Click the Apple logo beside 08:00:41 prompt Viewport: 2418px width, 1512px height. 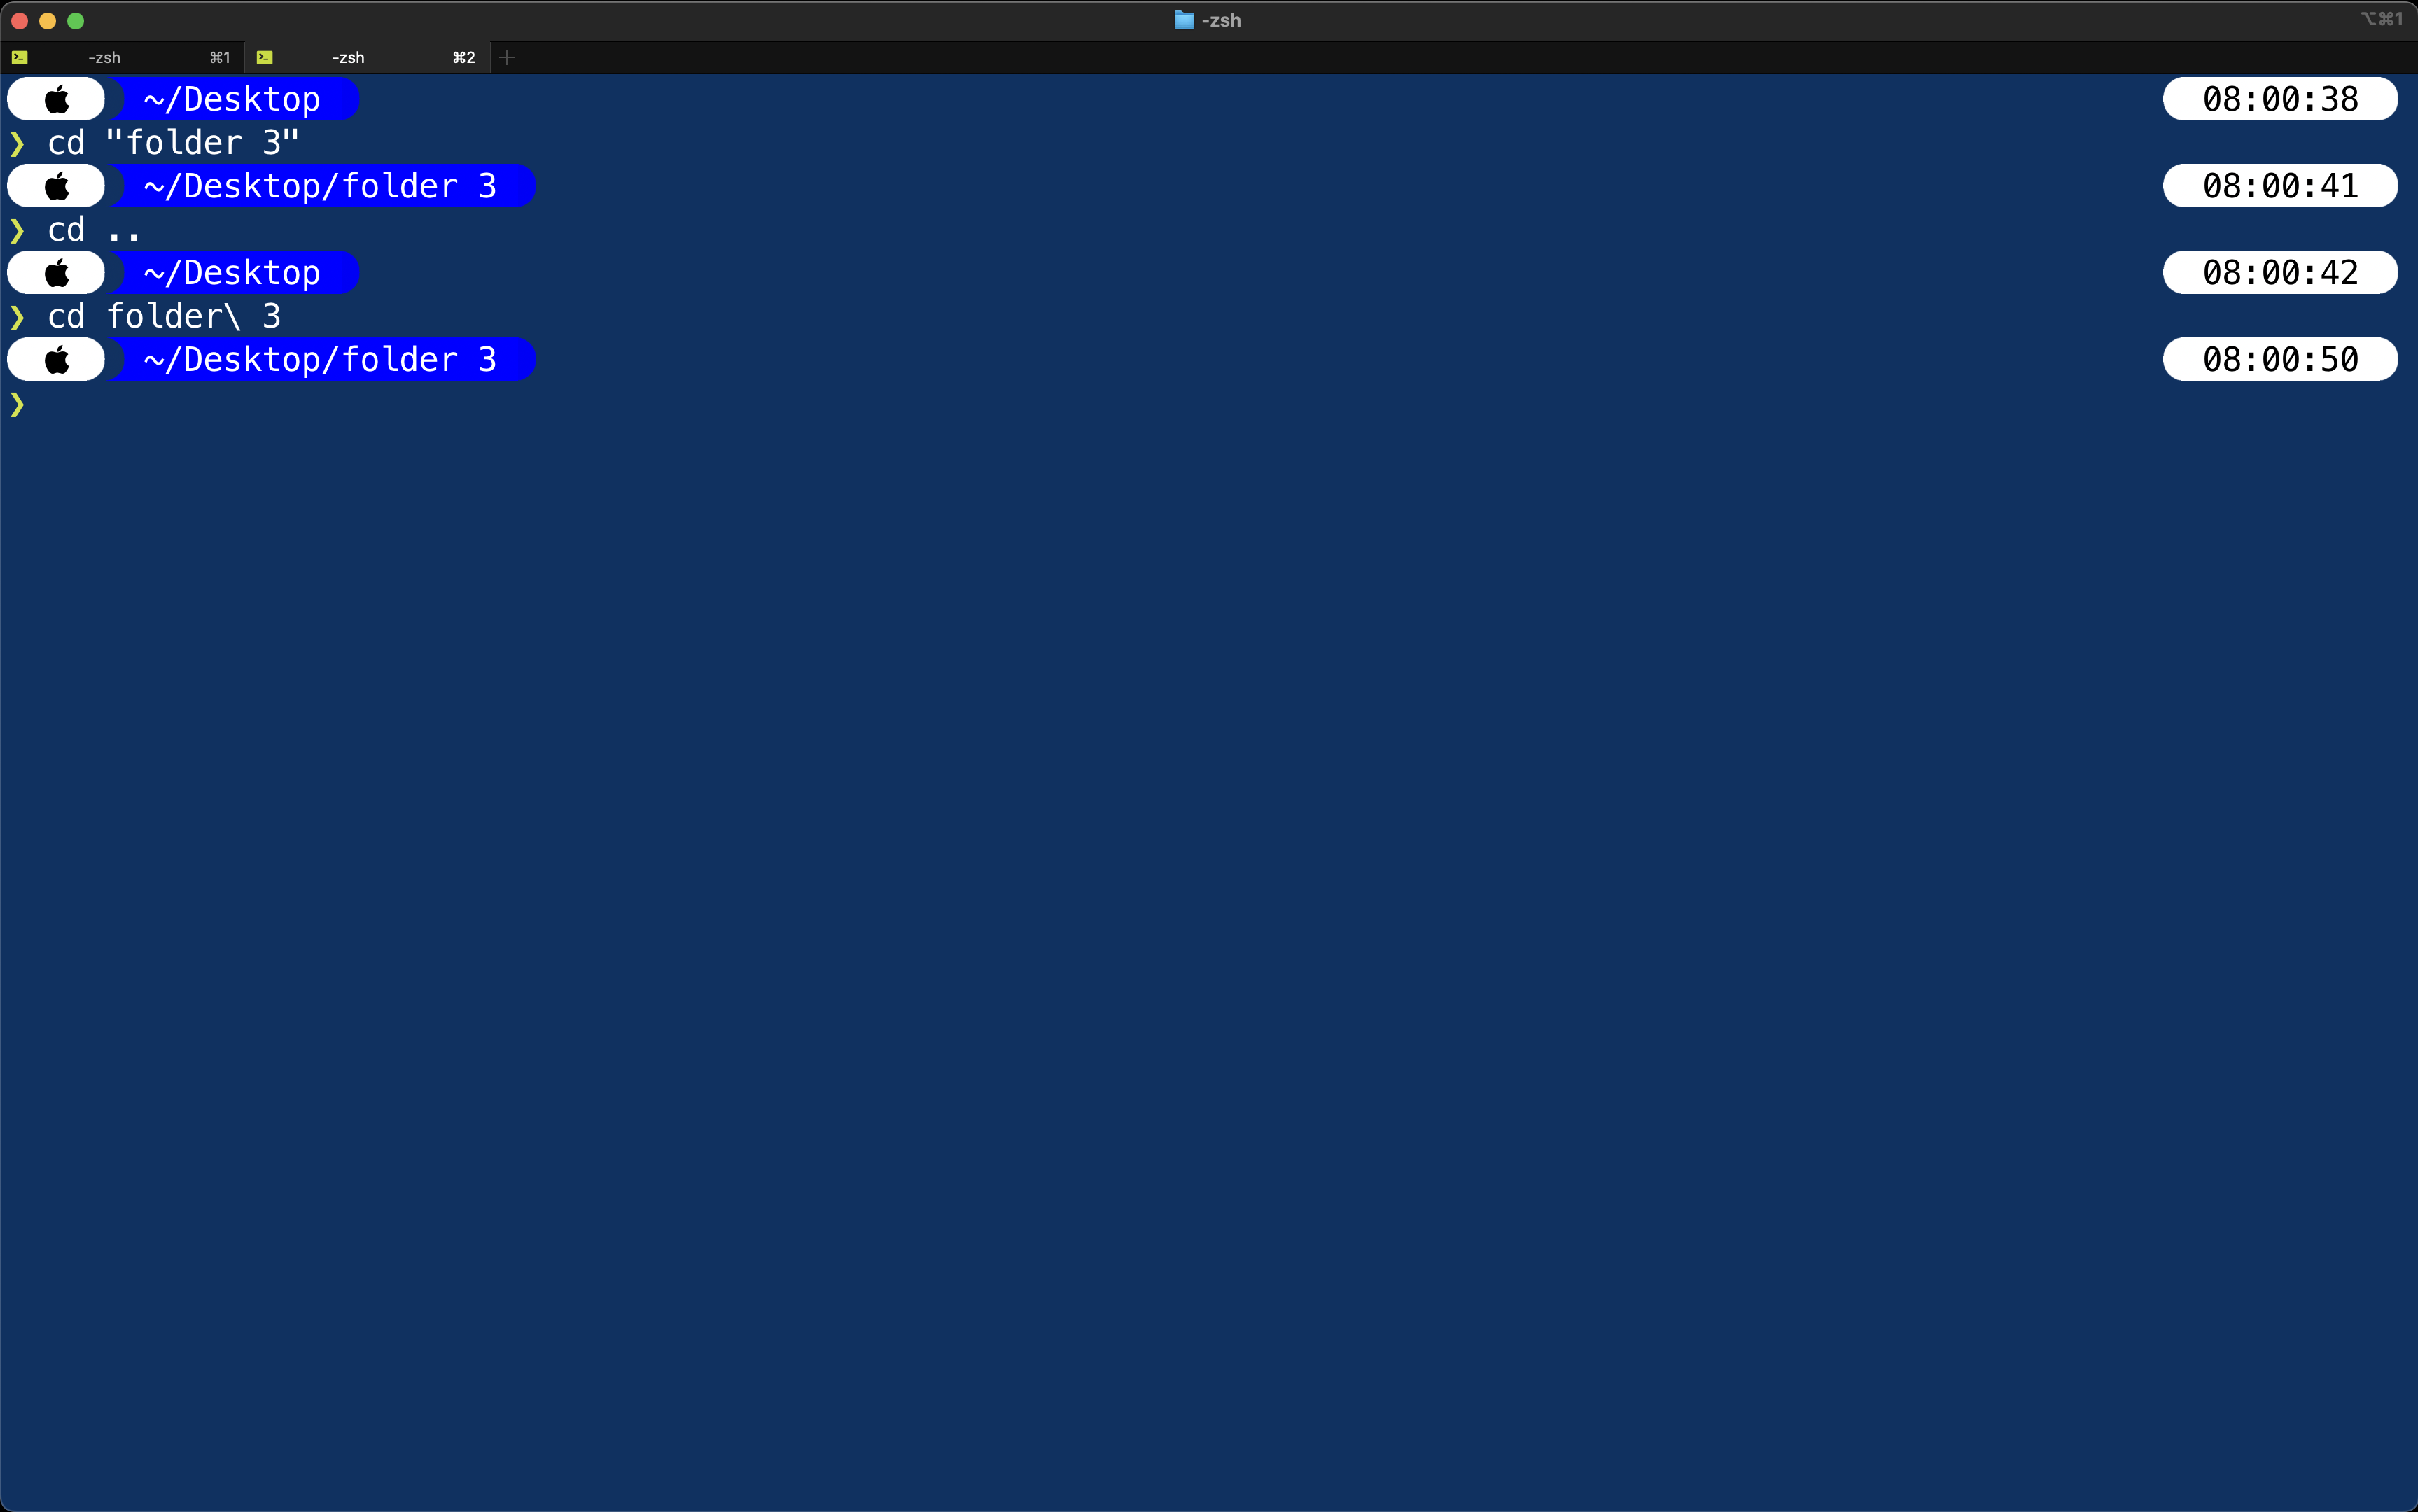[x=58, y=186]
